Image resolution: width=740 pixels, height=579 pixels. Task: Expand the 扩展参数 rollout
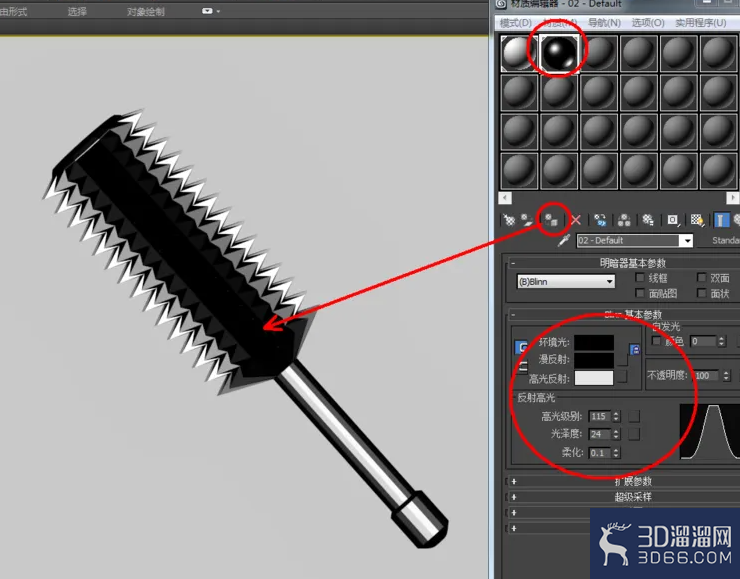(632, 481)
